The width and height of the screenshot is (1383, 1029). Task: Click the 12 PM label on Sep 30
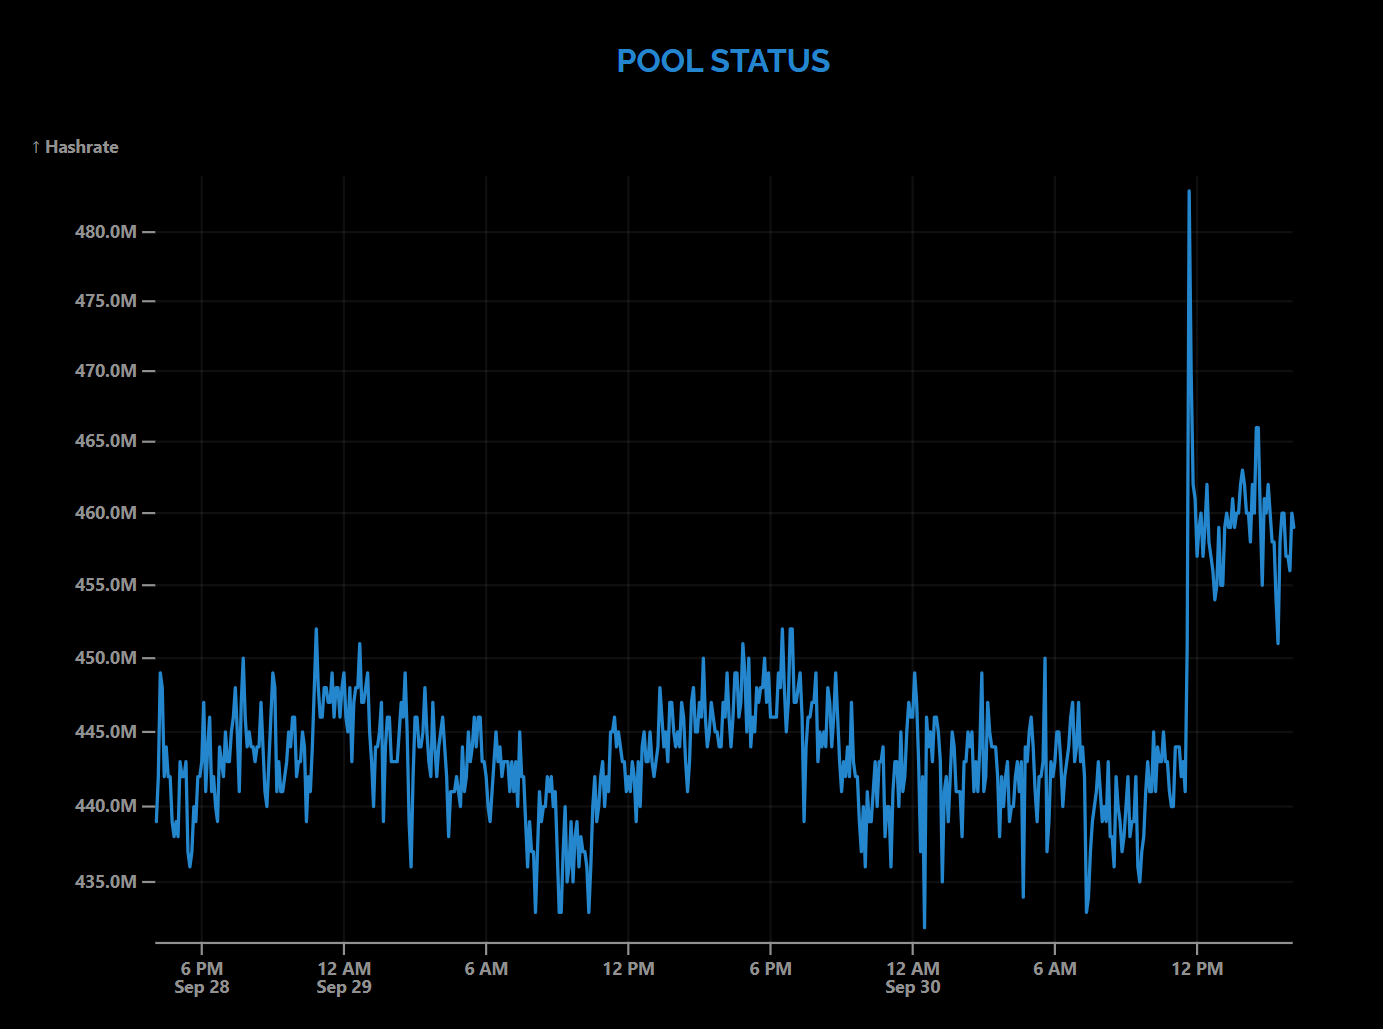tap(1197, 969)
